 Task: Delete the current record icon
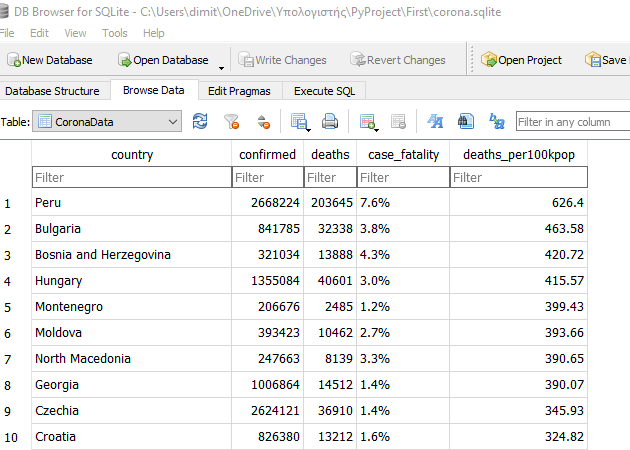click(x=398, y=121)
